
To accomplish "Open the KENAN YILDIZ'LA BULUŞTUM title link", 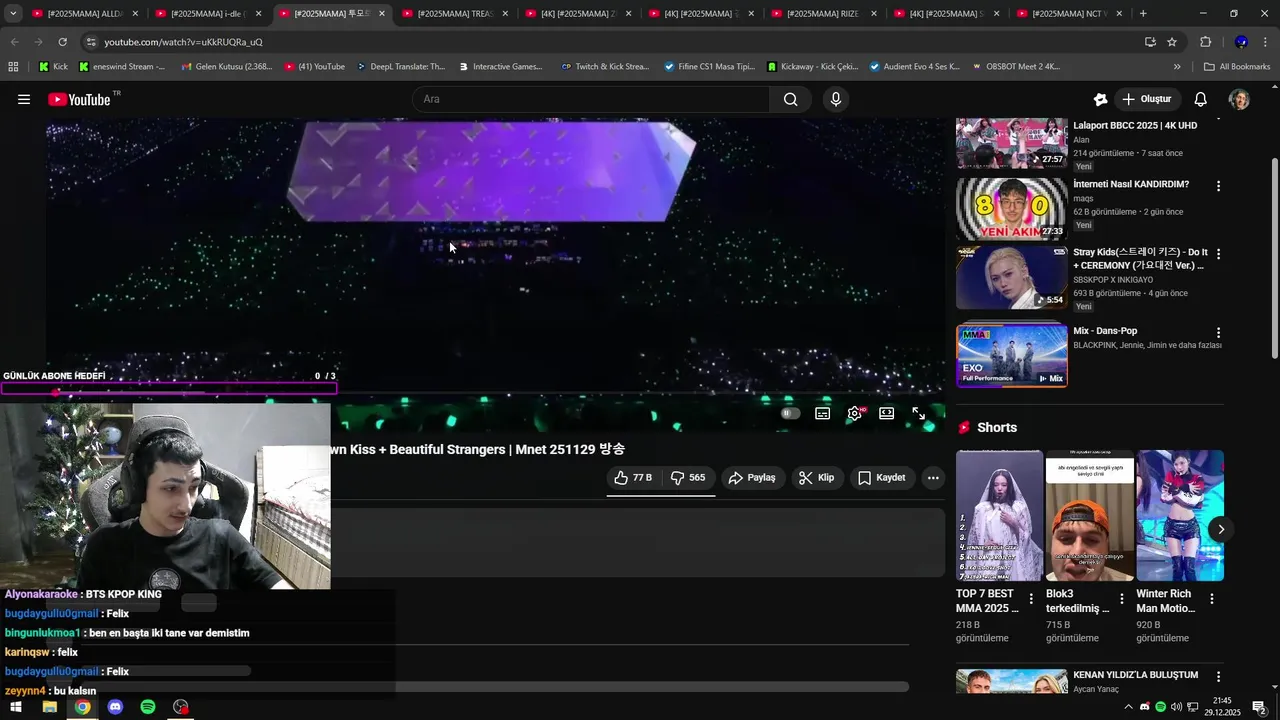I will click(1135, 675).
